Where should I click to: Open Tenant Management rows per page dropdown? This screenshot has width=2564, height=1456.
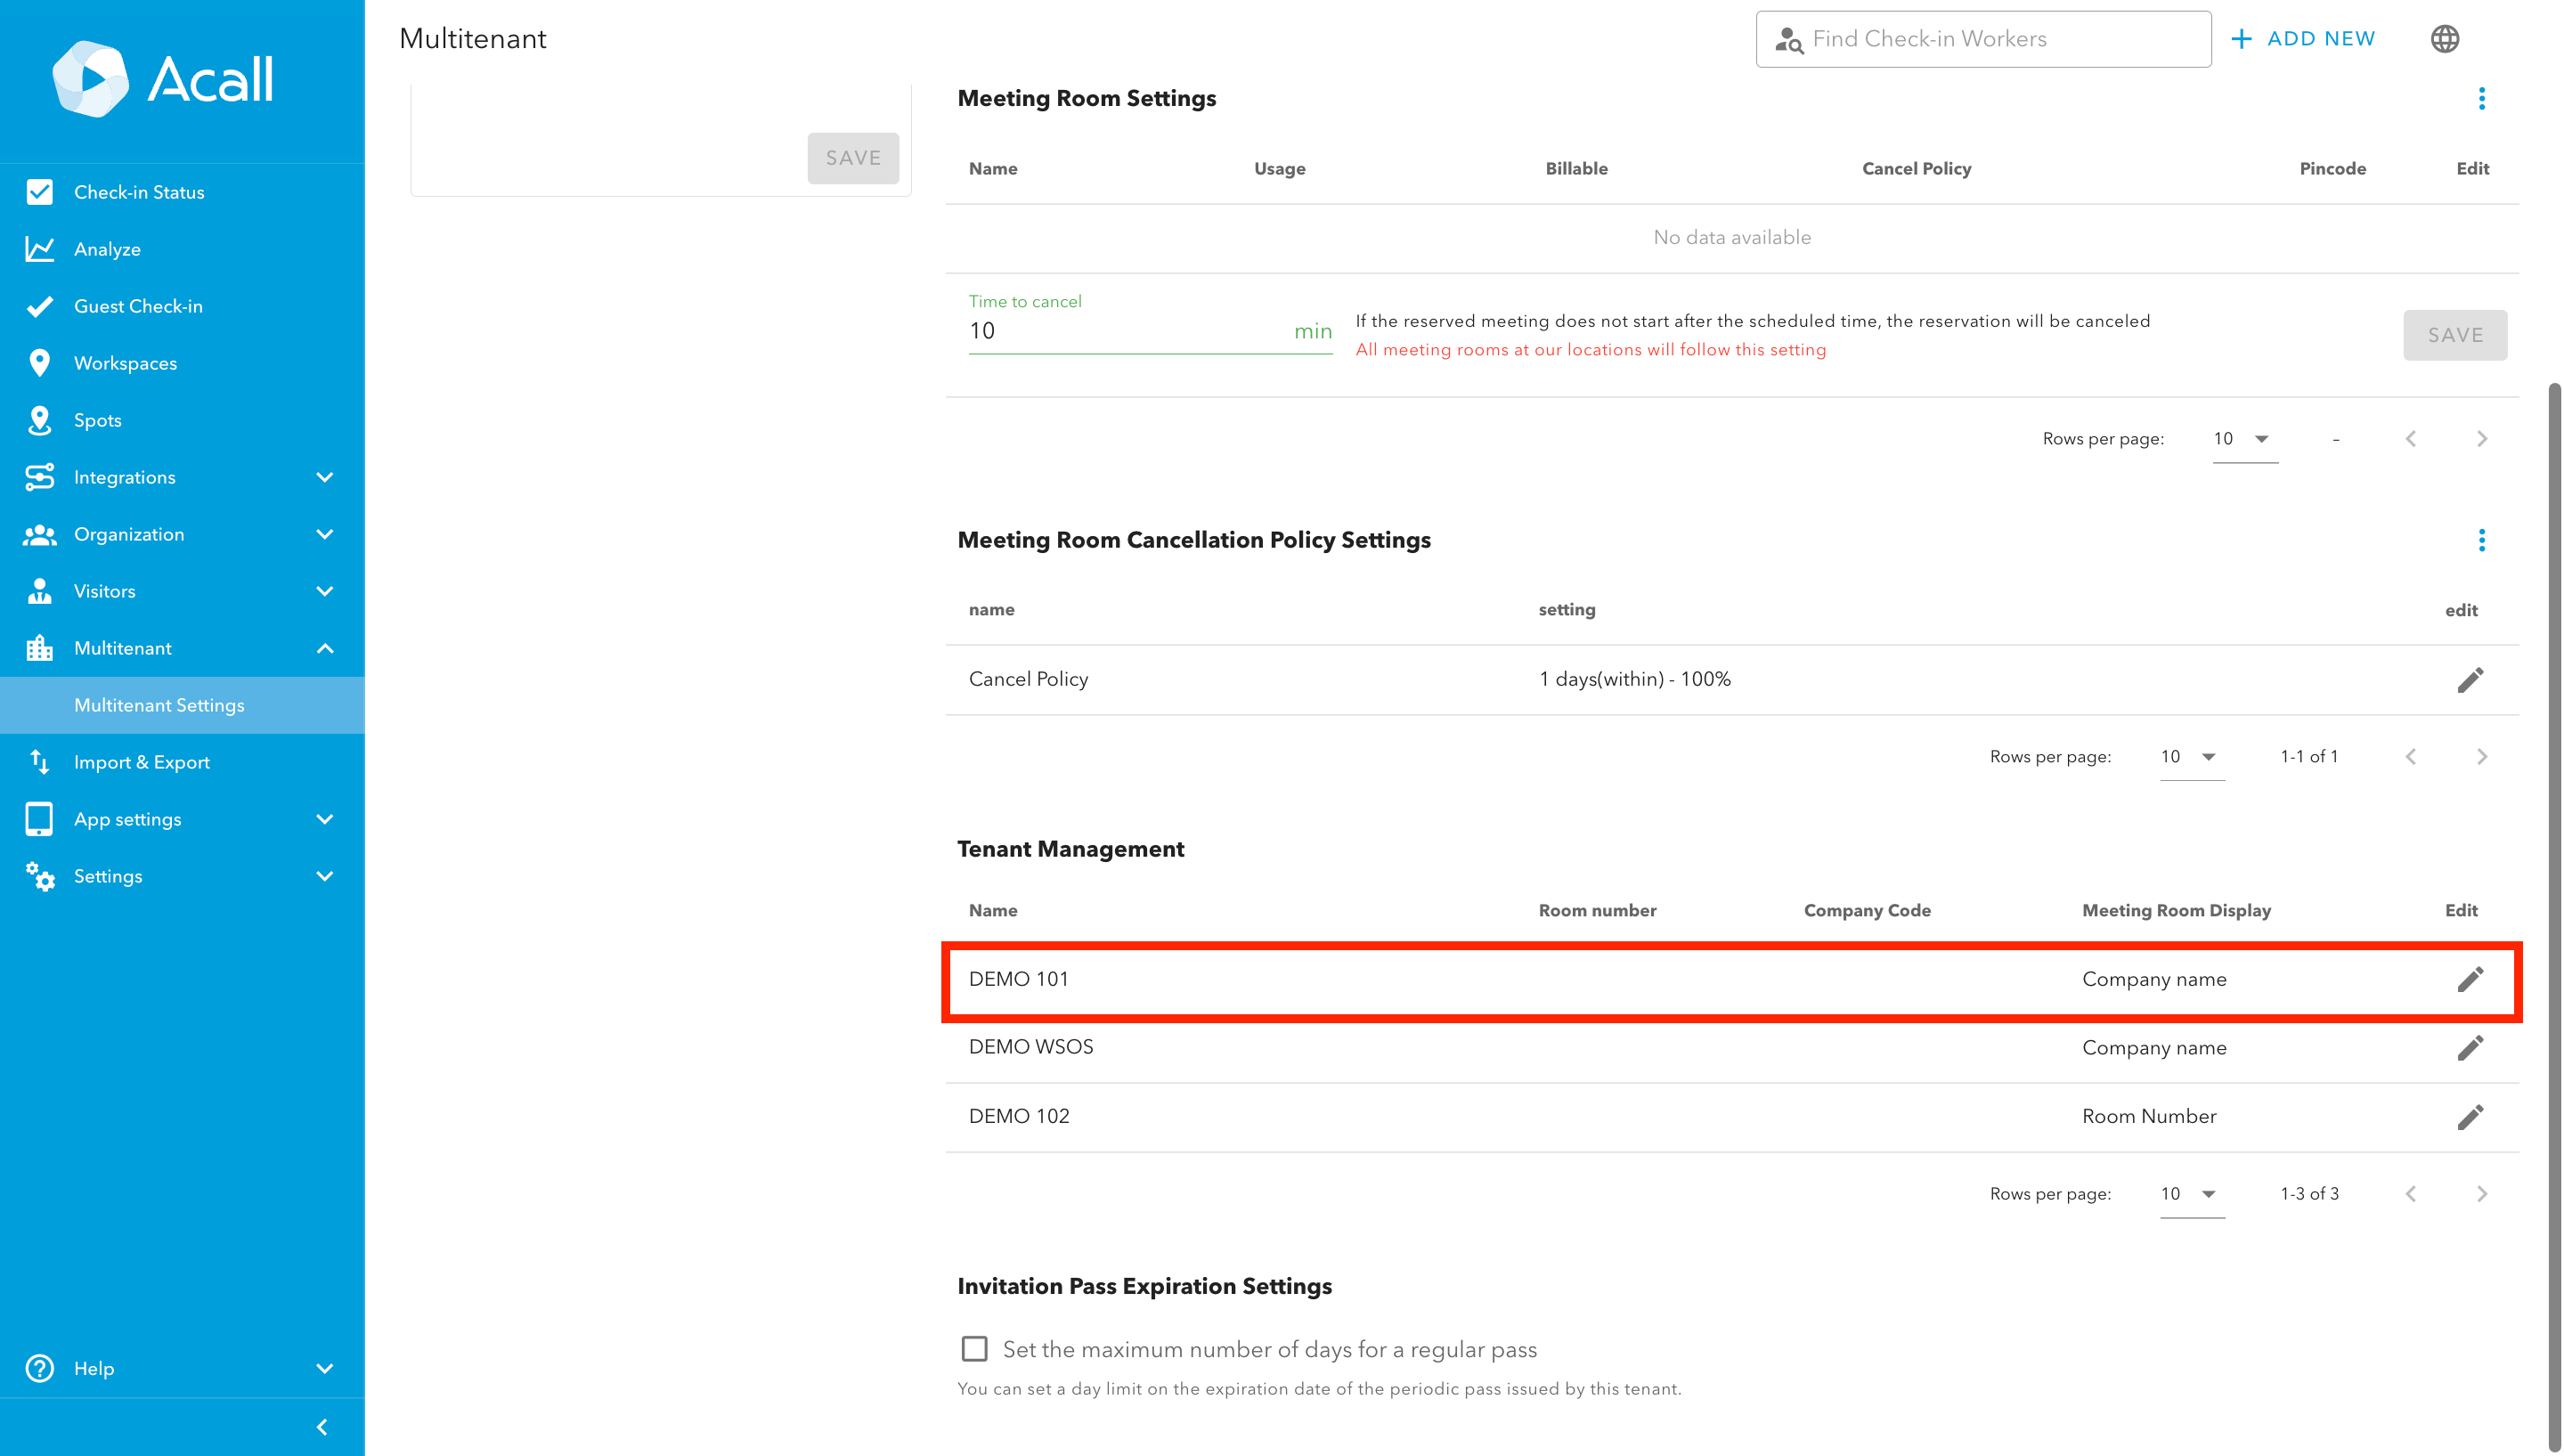point(2190,1194)
